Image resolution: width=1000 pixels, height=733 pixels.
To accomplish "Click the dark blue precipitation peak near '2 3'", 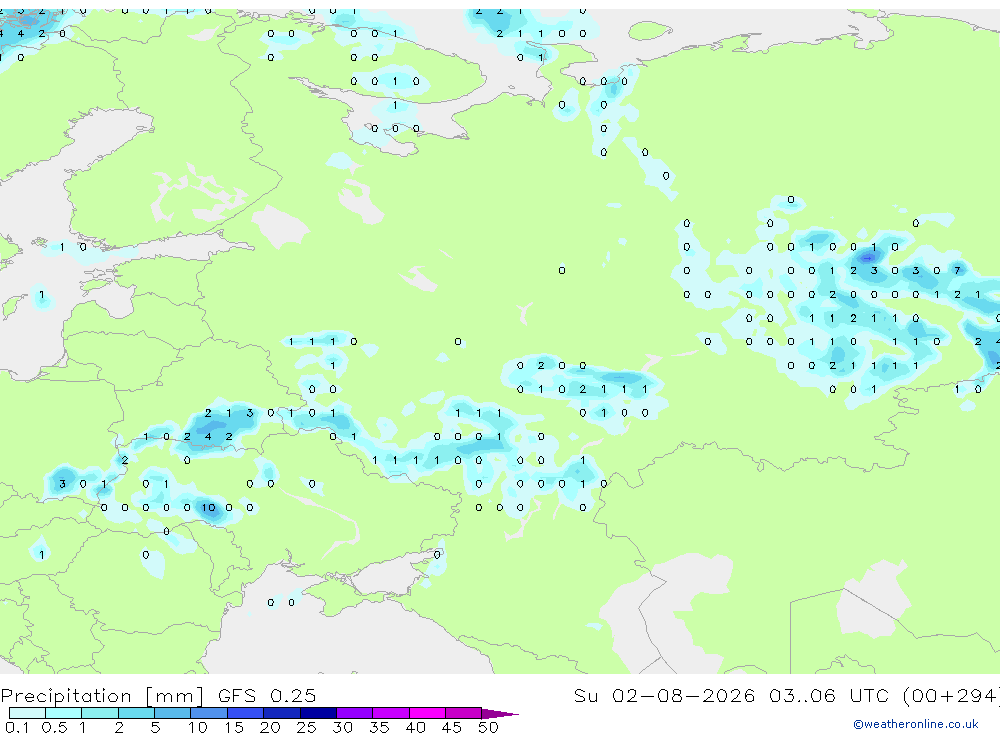I will pyautogui.click(x=867, y=258).
